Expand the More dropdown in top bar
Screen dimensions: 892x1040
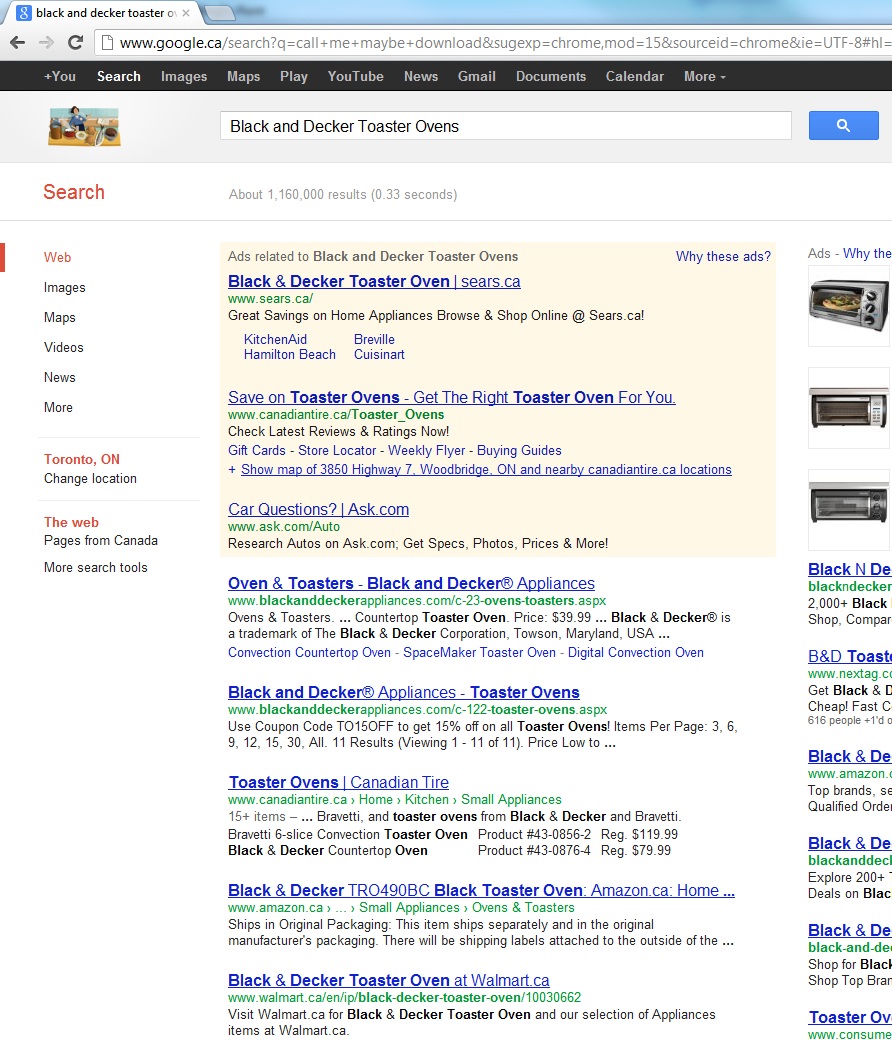(x=704, y=76)
